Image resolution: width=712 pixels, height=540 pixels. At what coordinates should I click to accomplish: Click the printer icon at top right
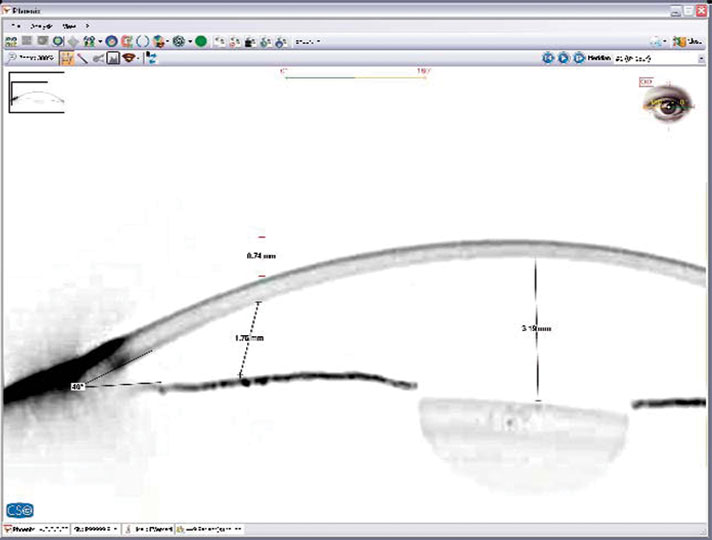[656, 42]
